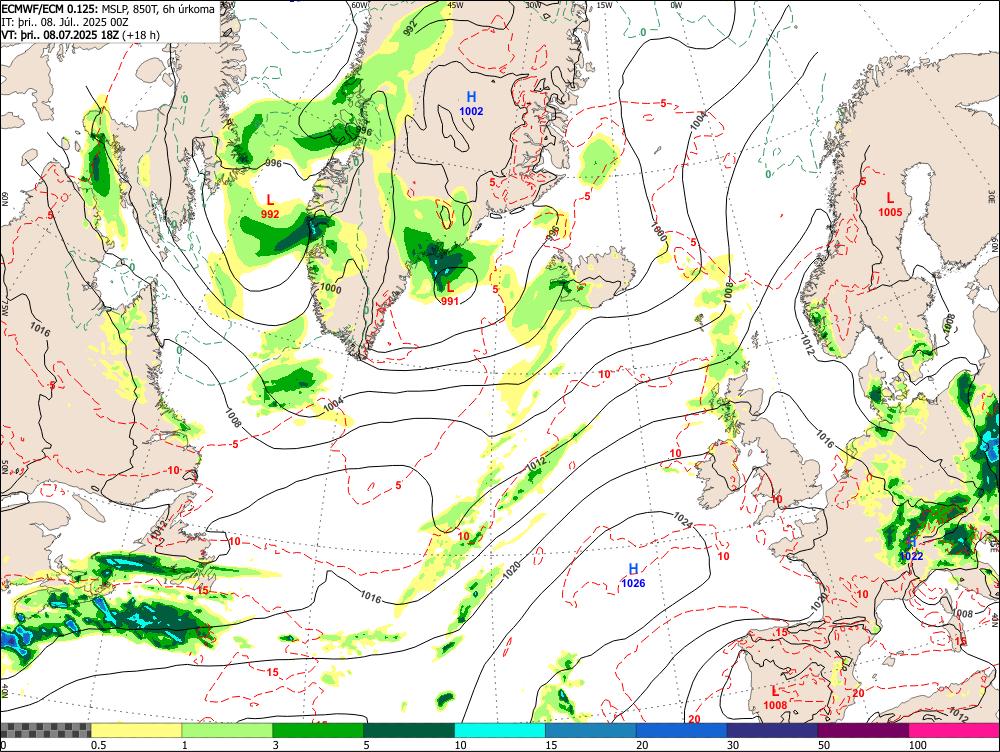Pick the pink above-100 legend swatch
Image resolution: width=1000 pixels, height=752 pixels.
coord(954,730)
